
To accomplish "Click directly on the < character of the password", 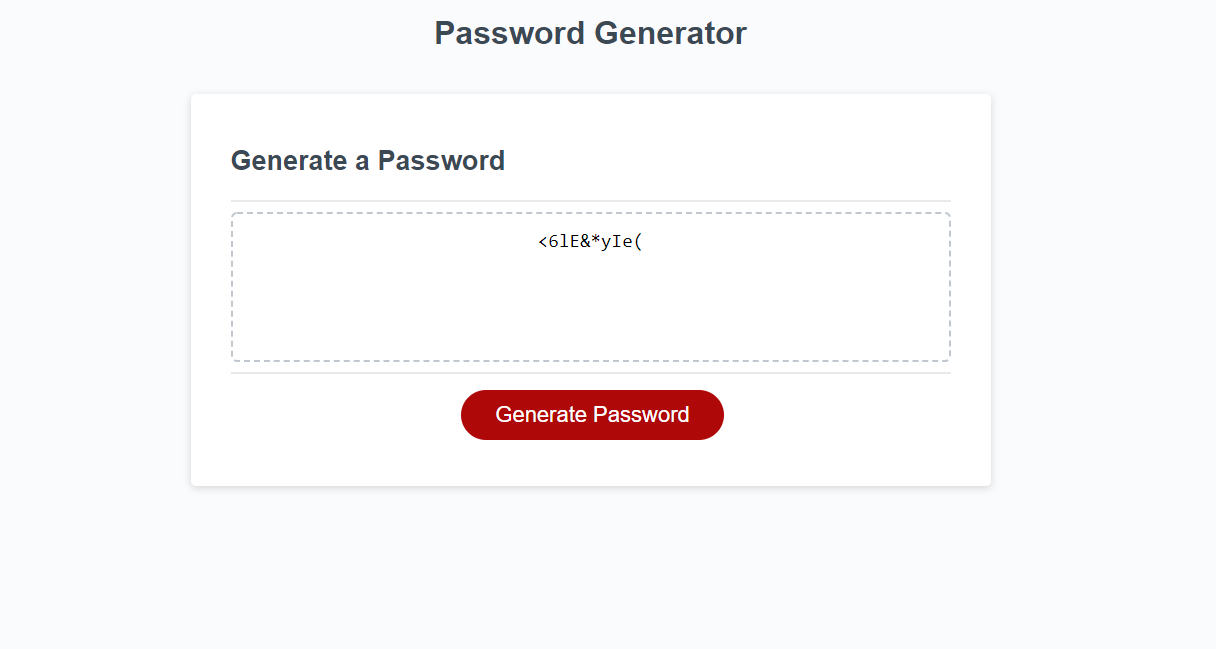I will pyautogui.click(x=544, y=241).
